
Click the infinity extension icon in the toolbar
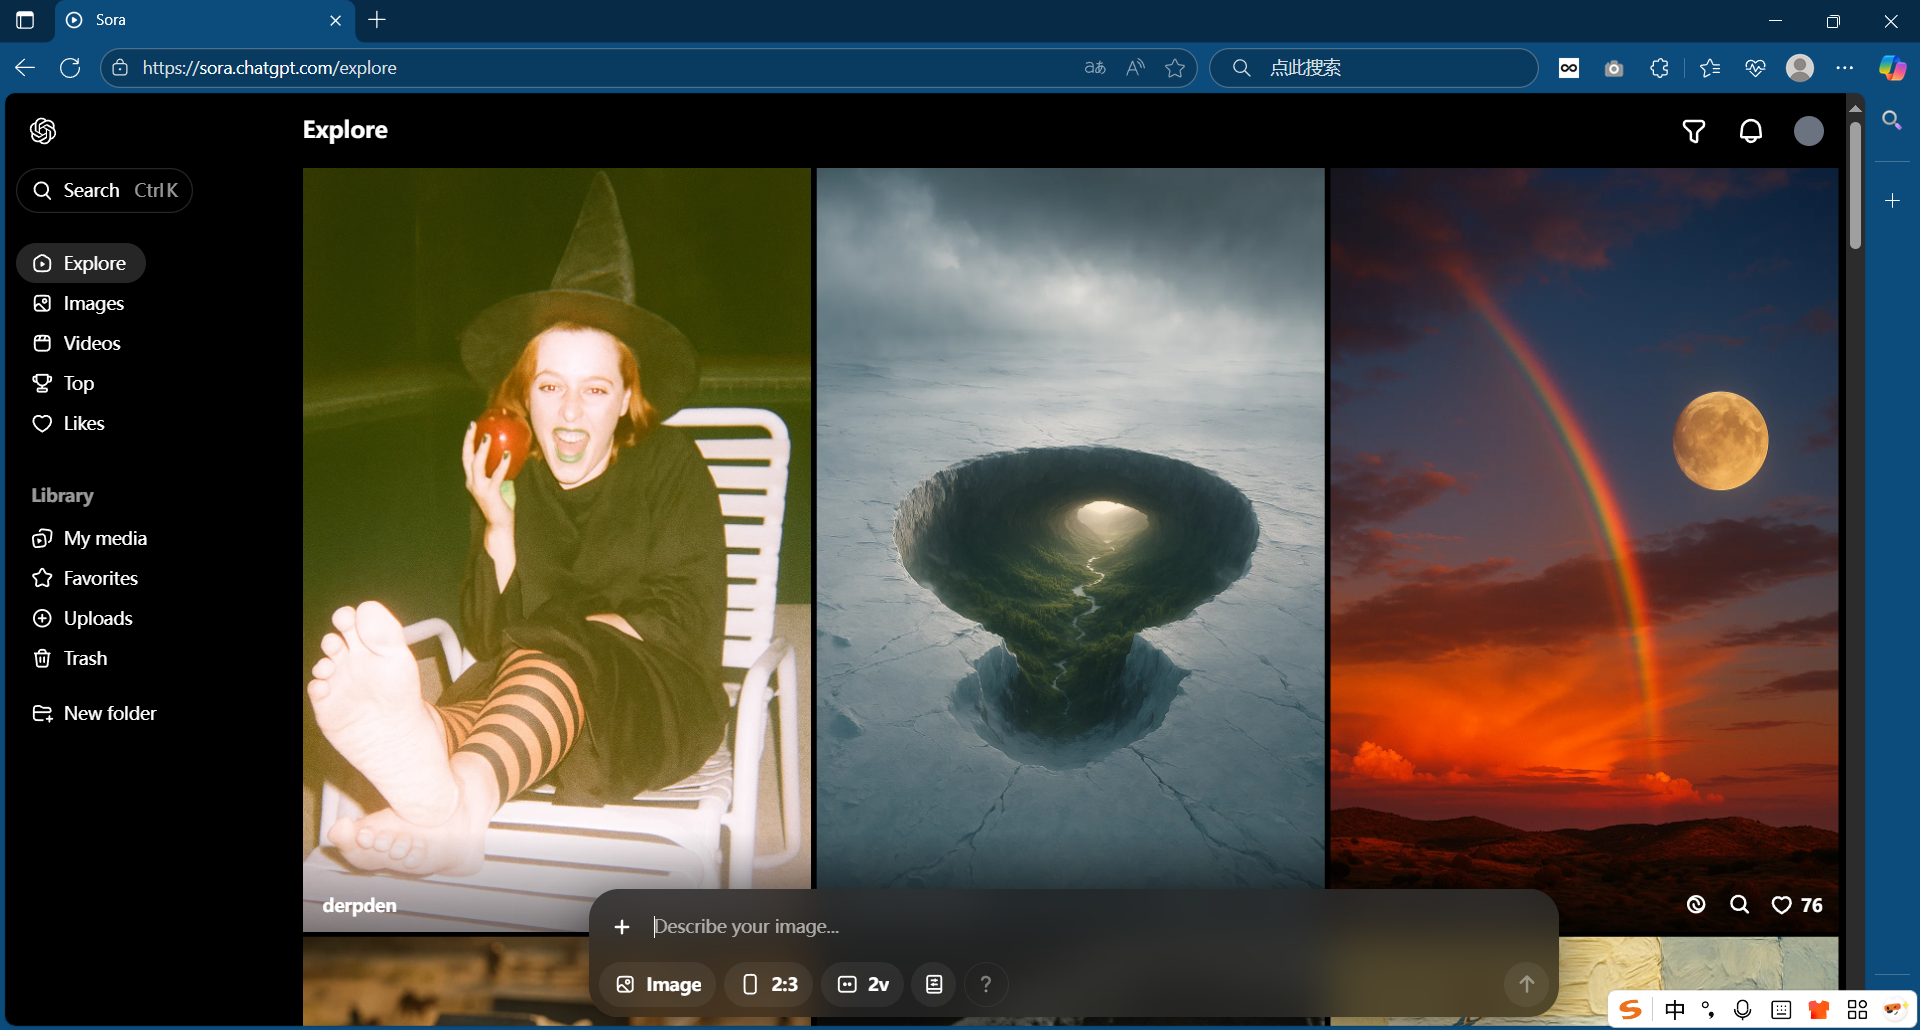pyautogui.click(x=1569, y=68)
